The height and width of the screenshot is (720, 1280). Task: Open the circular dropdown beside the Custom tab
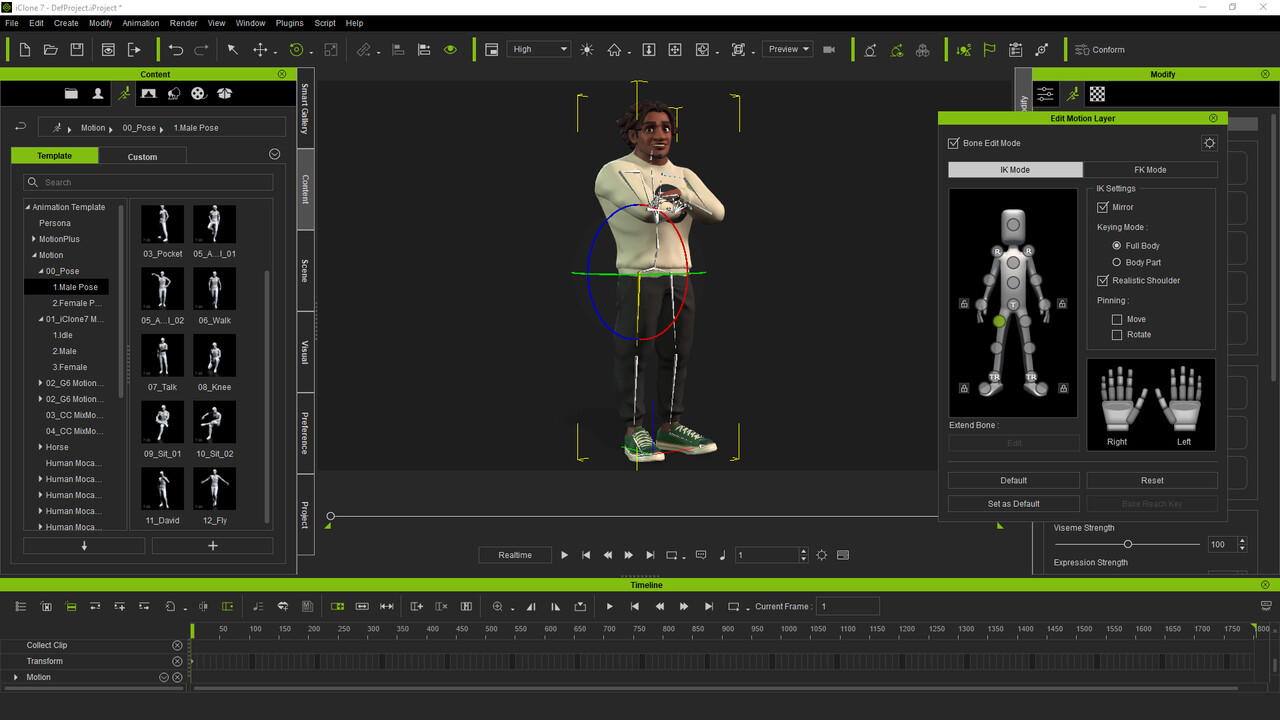(x=274, y=154)
